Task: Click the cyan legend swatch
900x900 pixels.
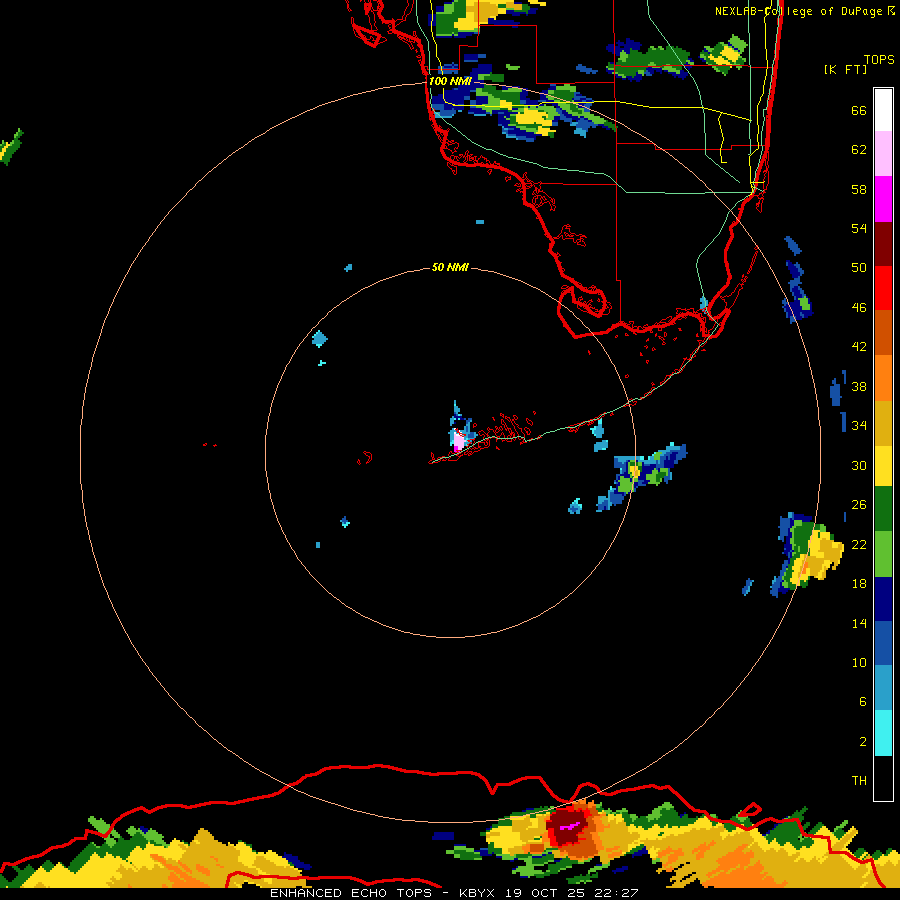Action: [883, 733]
